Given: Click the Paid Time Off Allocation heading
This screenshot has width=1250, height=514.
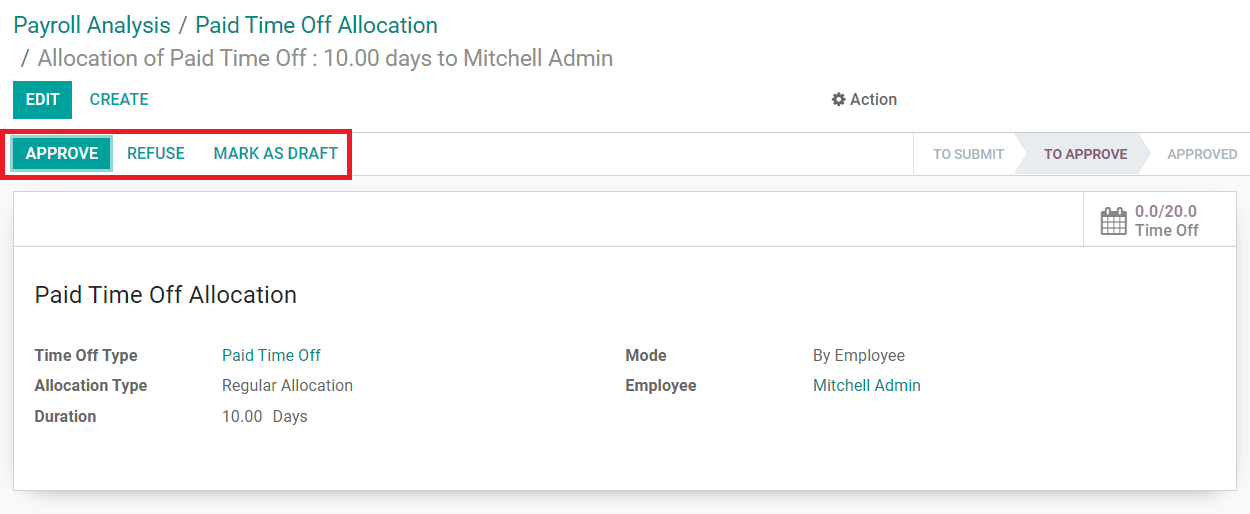Looking at the screenshot, I should (x=166, y=295).
